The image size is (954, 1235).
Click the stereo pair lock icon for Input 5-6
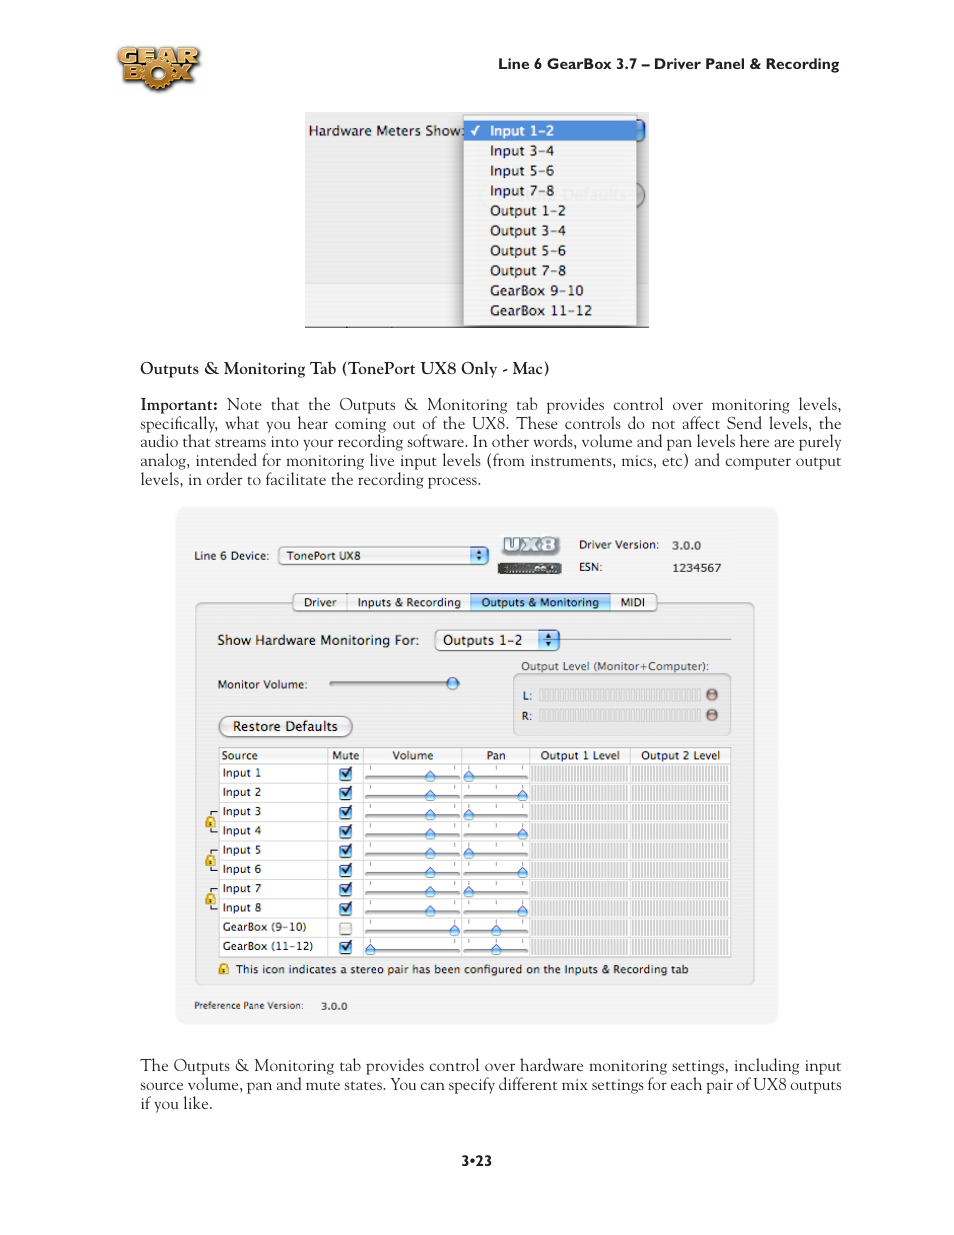tap(210, 860)
